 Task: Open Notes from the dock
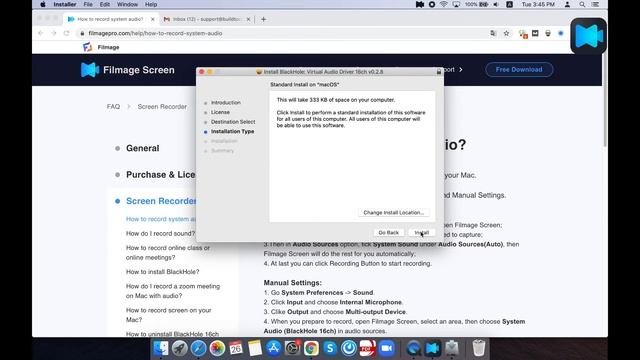[255, 348]
